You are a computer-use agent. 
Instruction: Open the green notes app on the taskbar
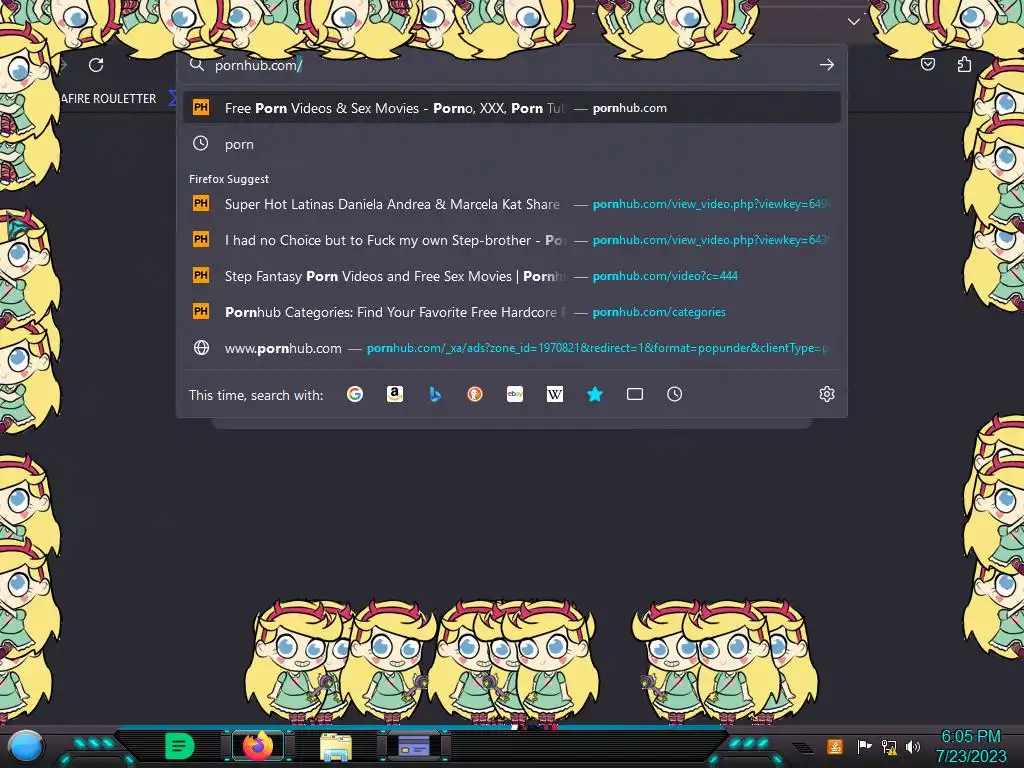coord(179,746)
